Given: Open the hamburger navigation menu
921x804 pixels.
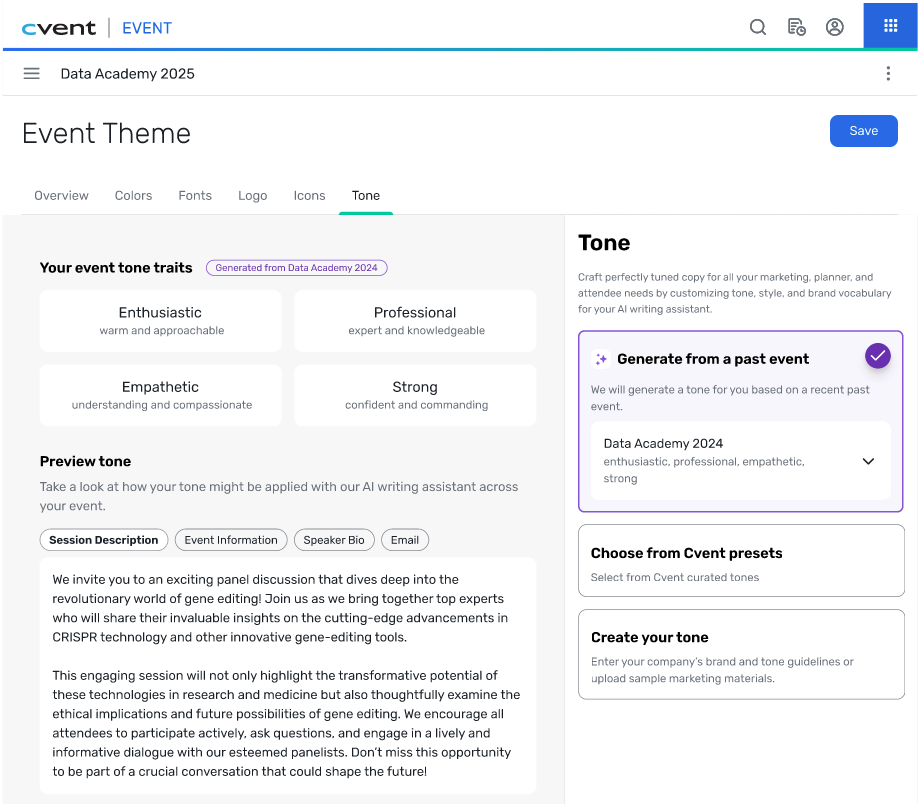Looking at the screenshot, I should pos(32,73).
